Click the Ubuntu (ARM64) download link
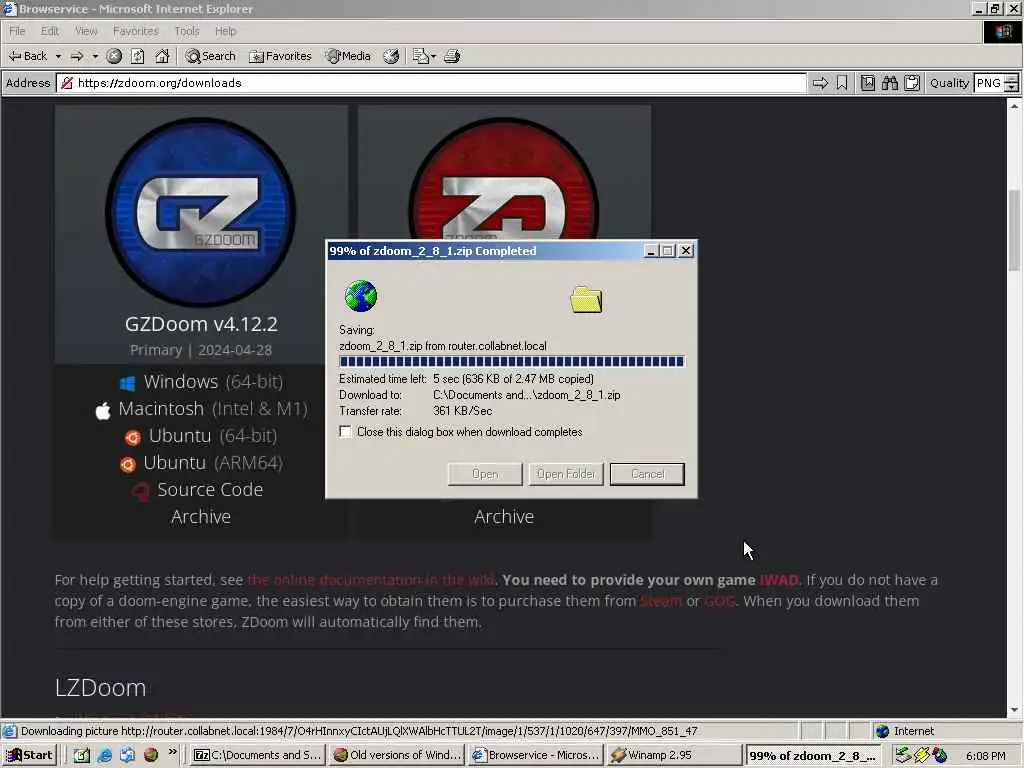 pos(201,463)
